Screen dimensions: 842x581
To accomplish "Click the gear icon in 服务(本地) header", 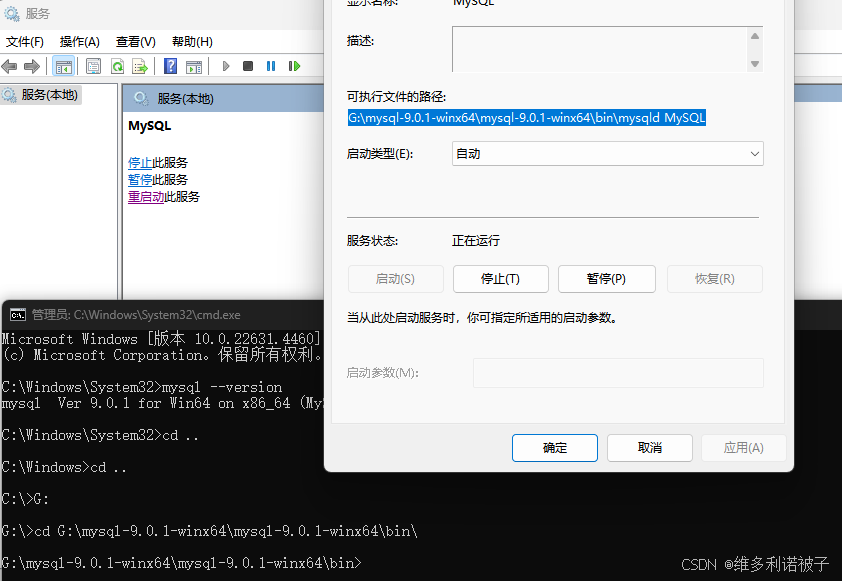I will coord(141,98).
